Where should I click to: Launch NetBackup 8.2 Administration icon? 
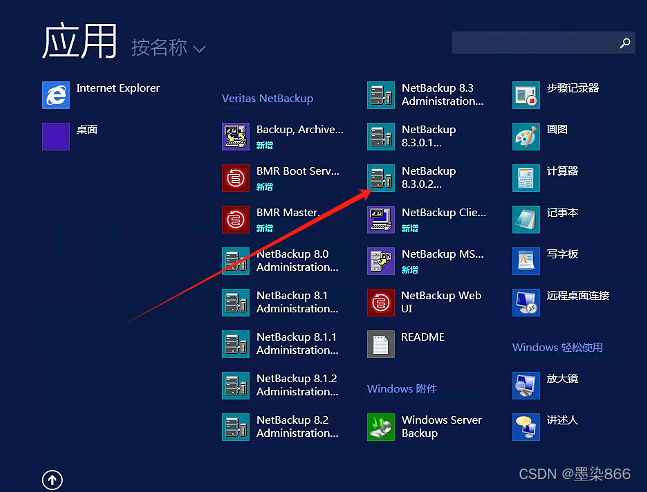coord(236,427)
